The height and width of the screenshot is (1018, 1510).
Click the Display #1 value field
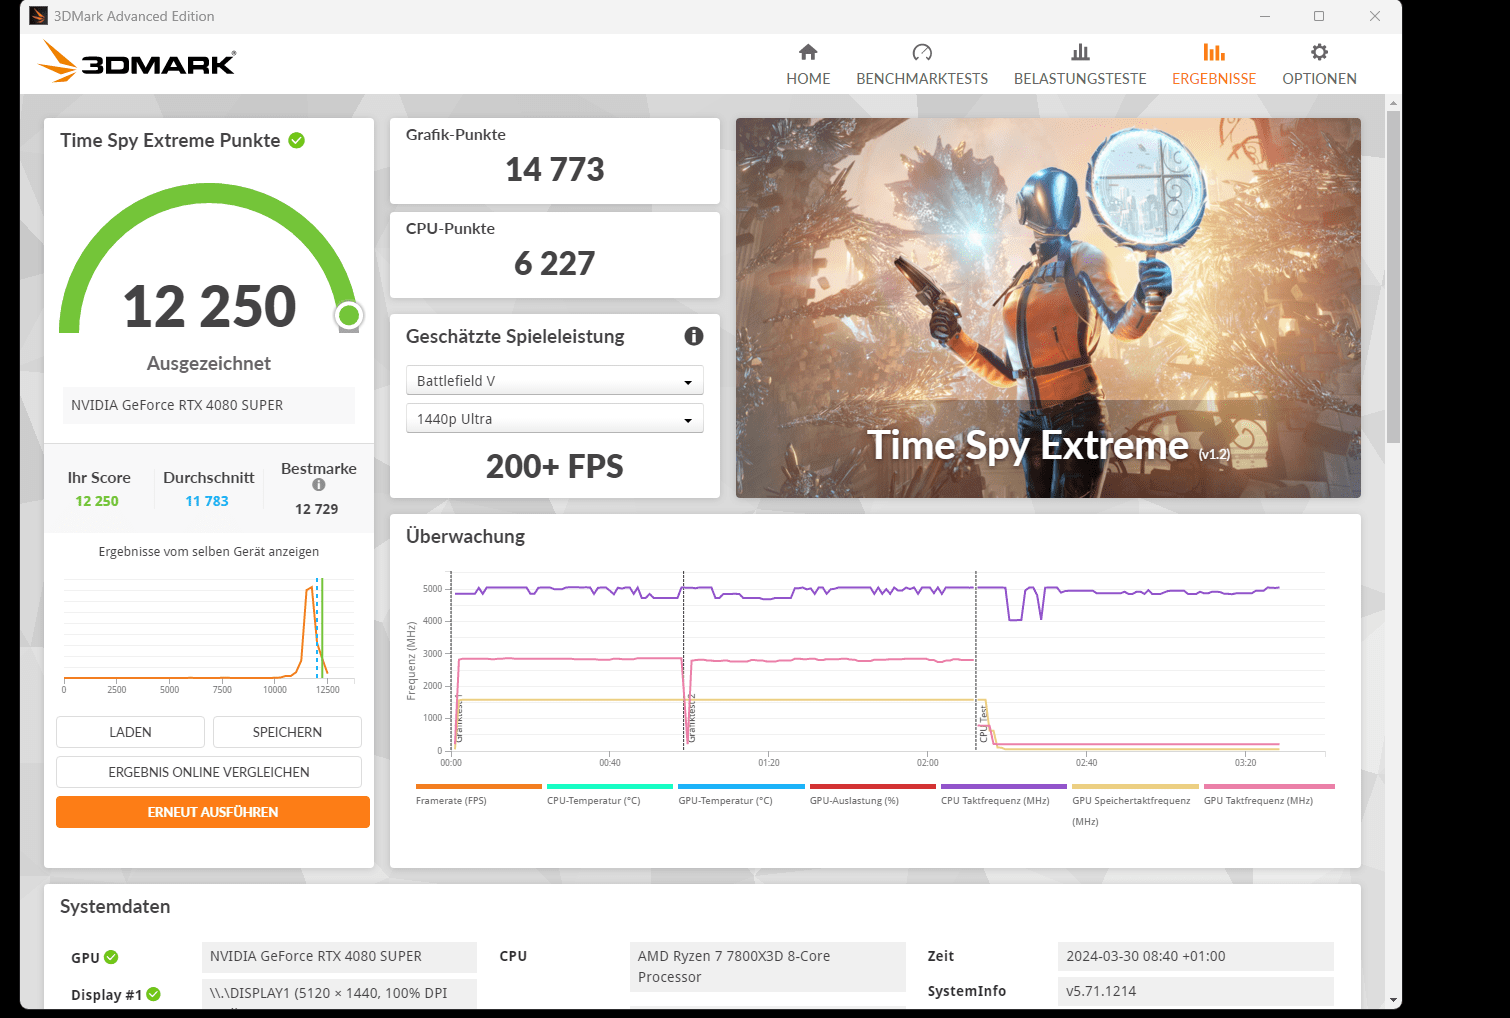click(339, 993)
